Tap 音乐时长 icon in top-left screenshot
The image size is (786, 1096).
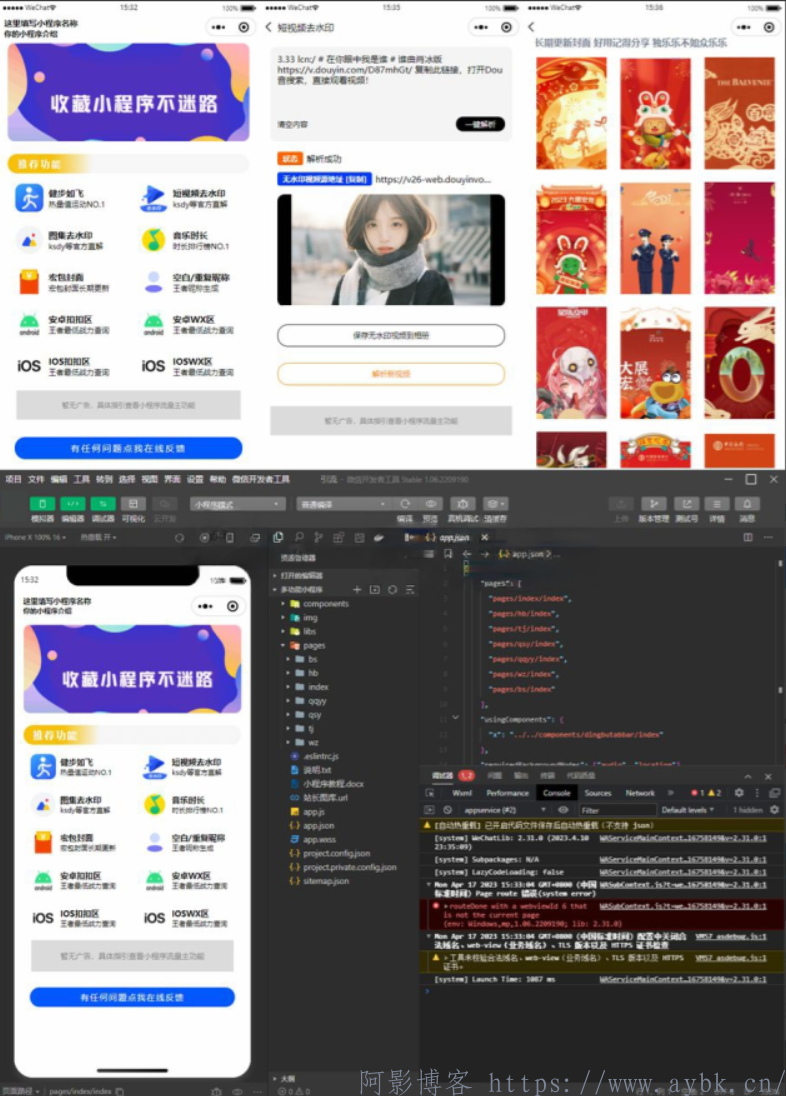153,240
